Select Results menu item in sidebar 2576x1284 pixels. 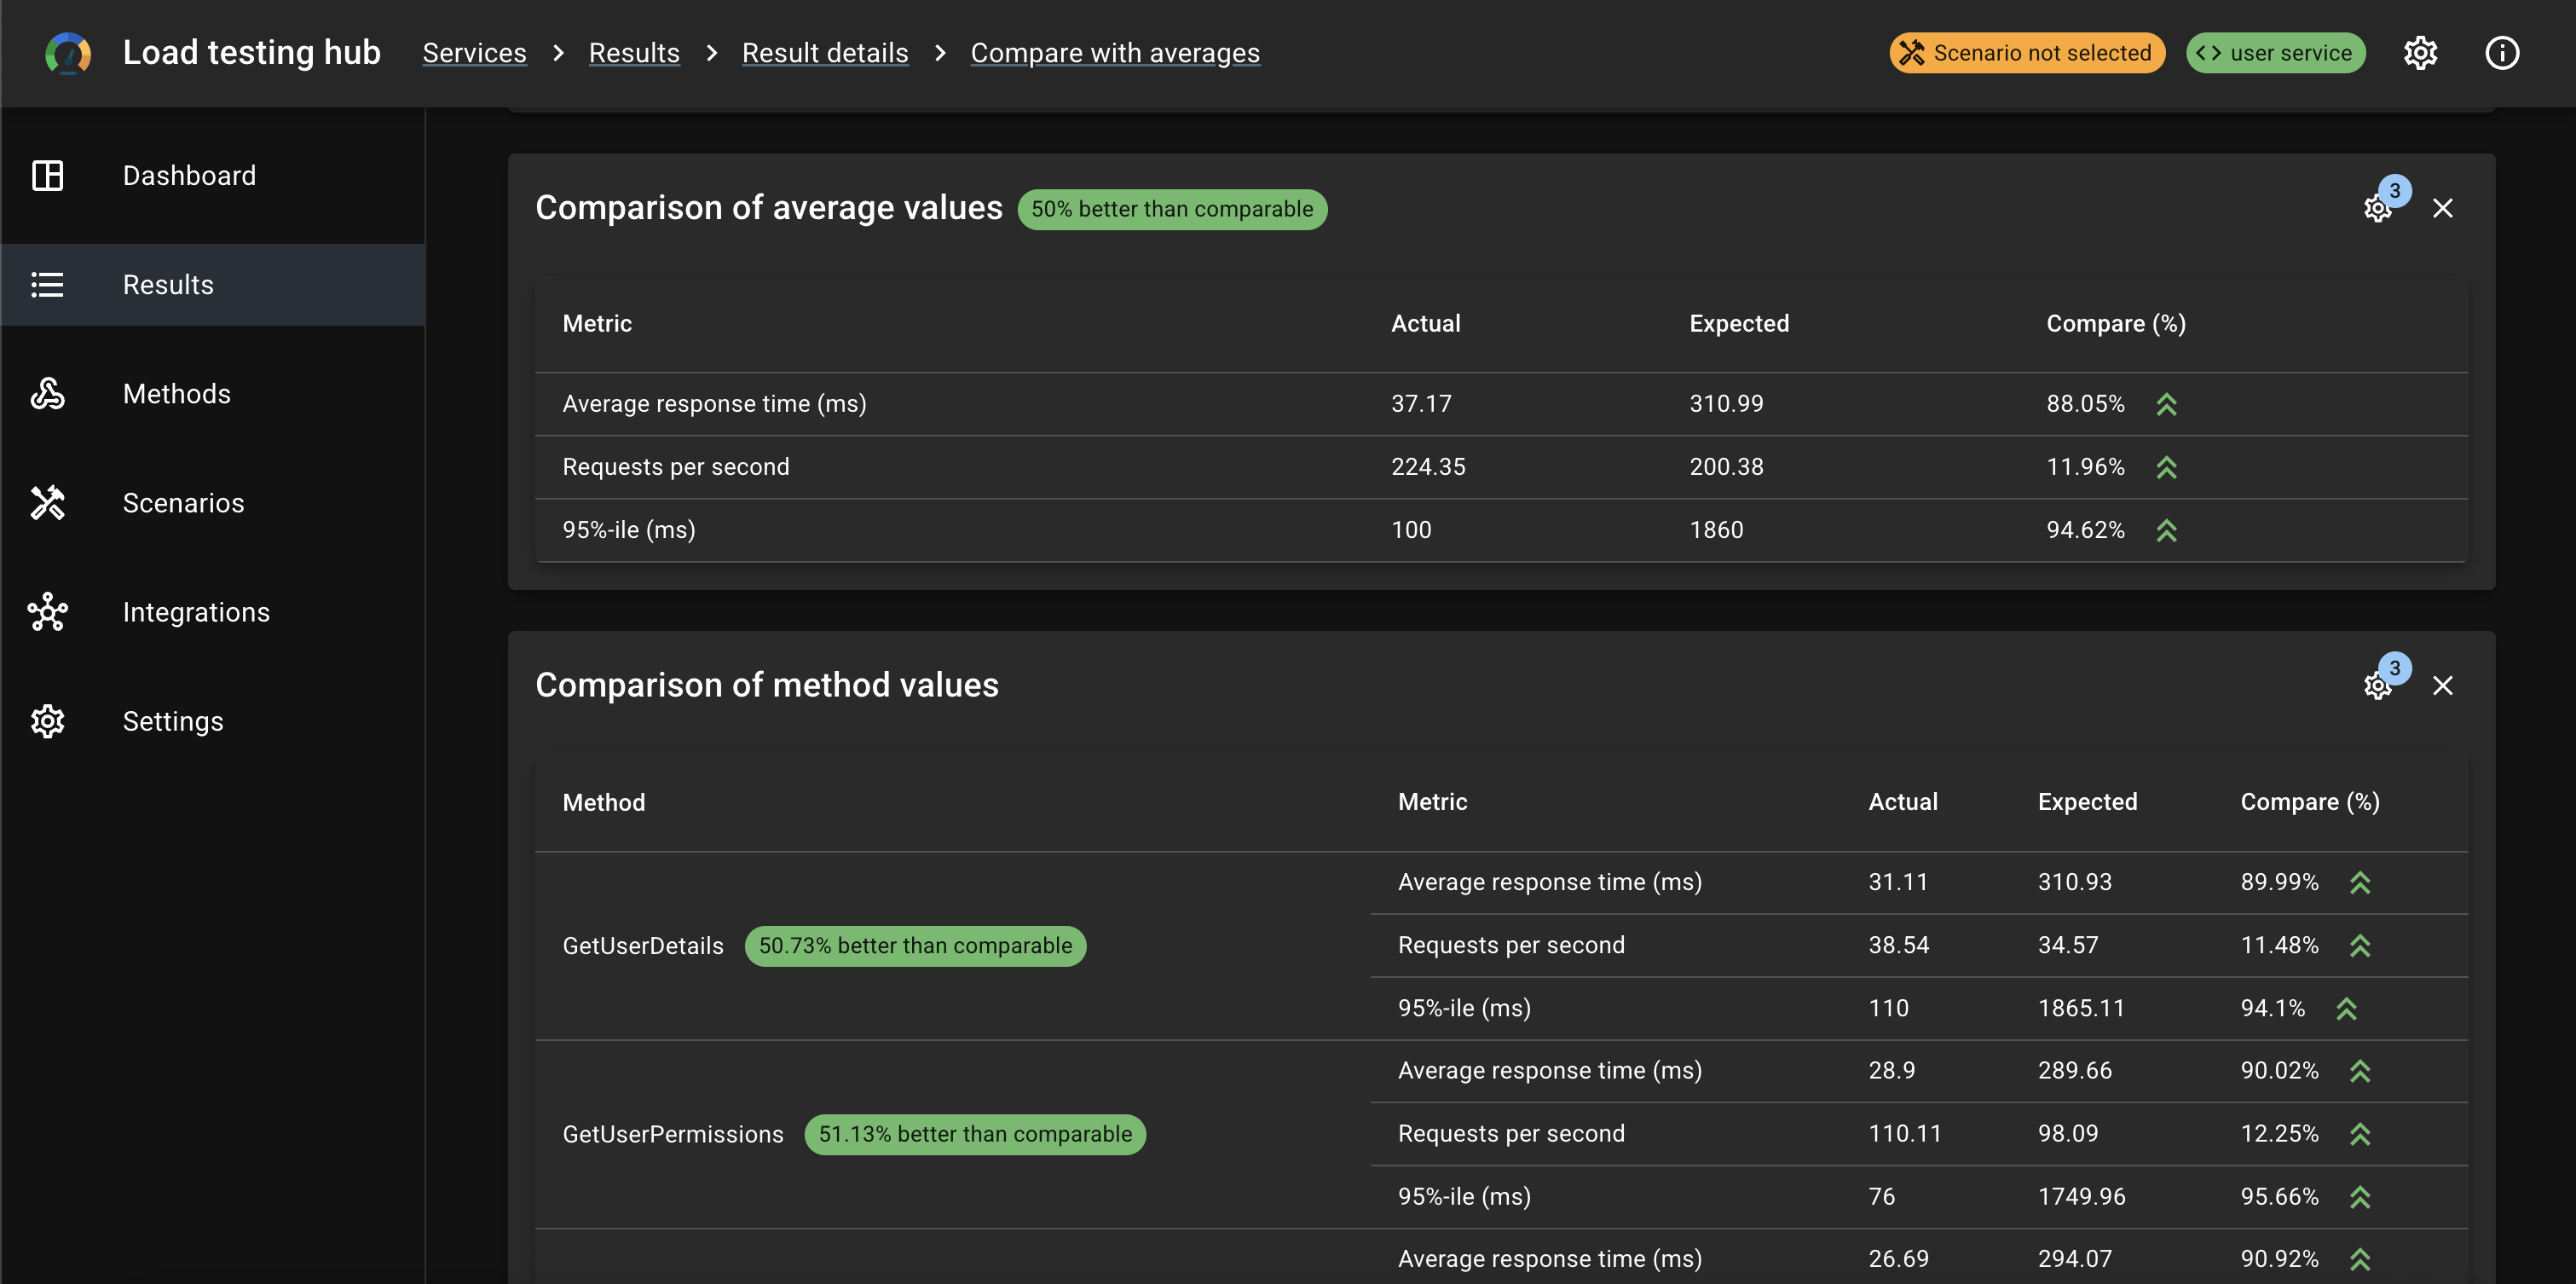pyautogui.click(x=213, y=284)
